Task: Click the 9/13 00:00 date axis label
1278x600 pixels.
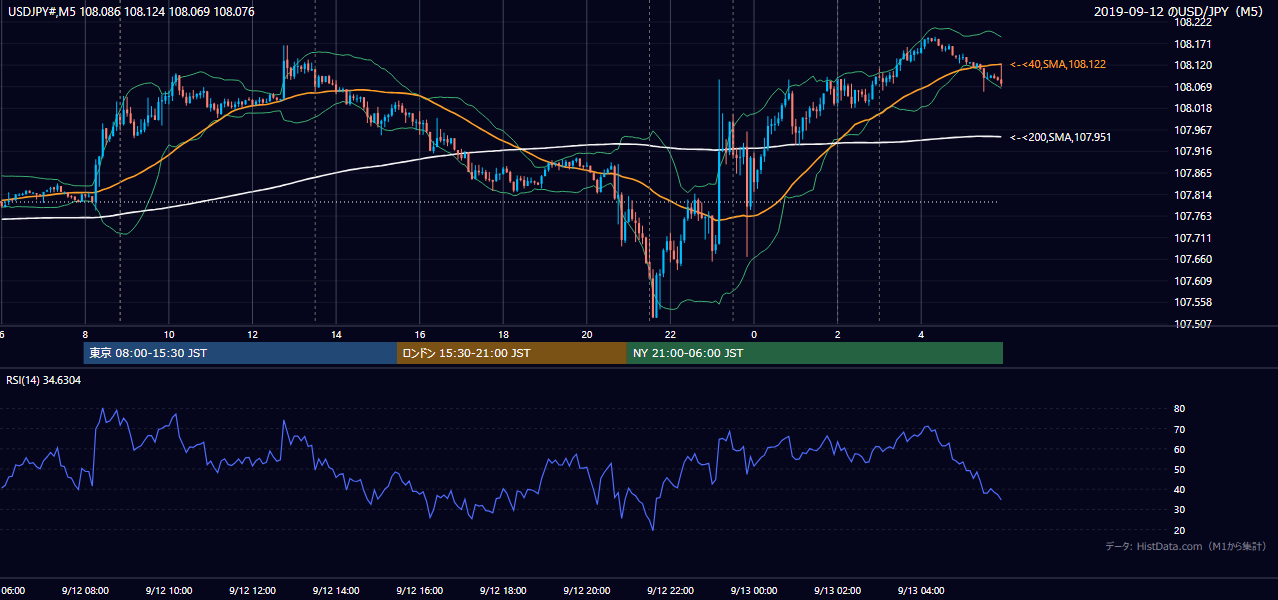Action: (754, 590)
